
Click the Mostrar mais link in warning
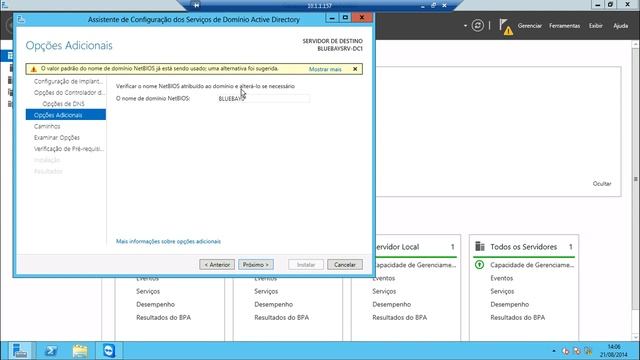325,69
